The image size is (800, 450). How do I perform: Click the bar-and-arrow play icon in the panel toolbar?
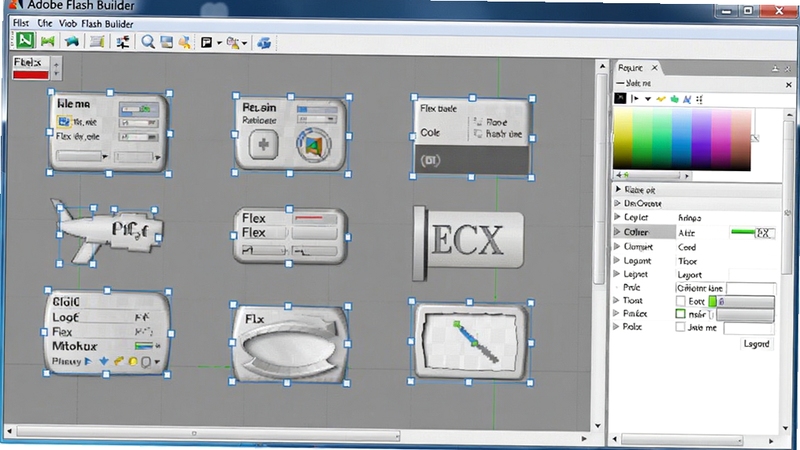635,99
